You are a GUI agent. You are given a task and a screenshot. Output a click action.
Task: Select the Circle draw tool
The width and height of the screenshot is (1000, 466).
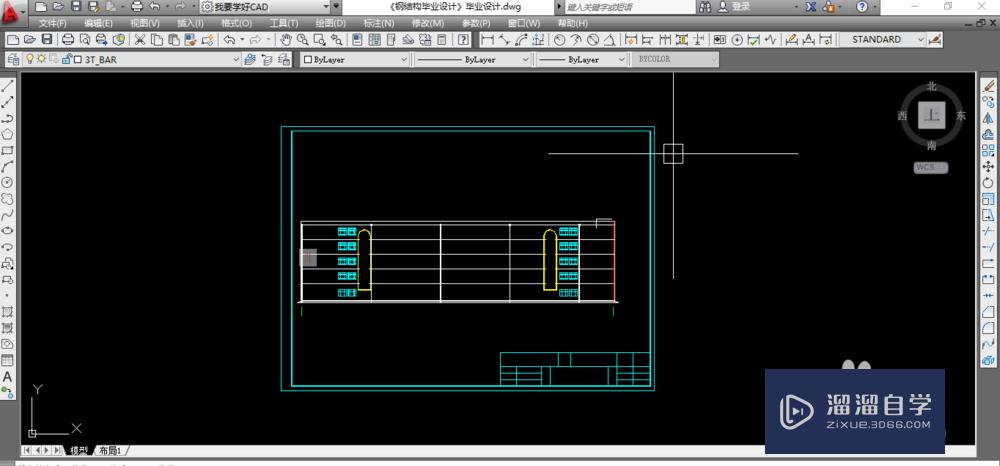click(8, 182)
